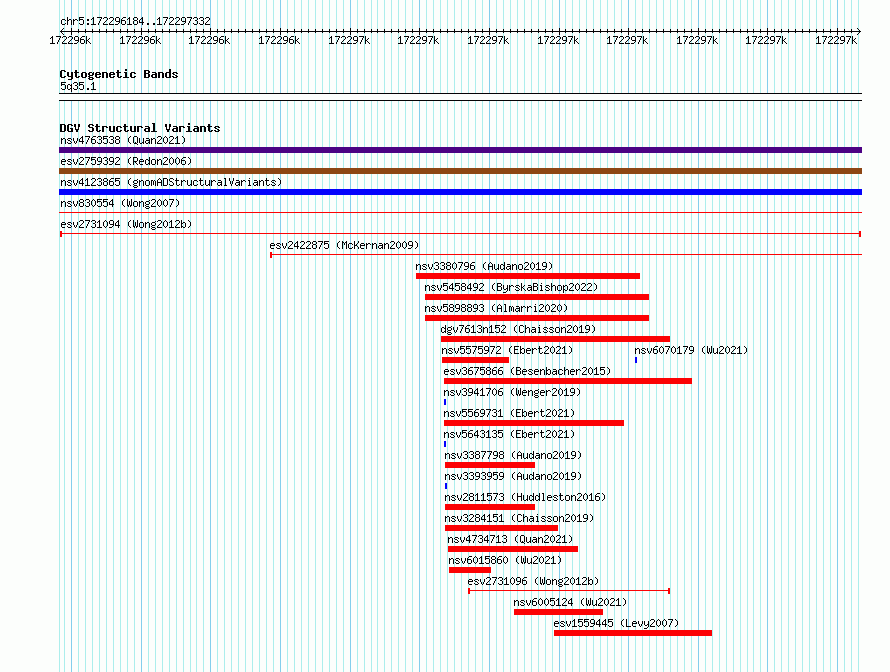Click the red esv1559445 variant bar
Viewport: 890px width, 672px height.
[x=633, y=633]
